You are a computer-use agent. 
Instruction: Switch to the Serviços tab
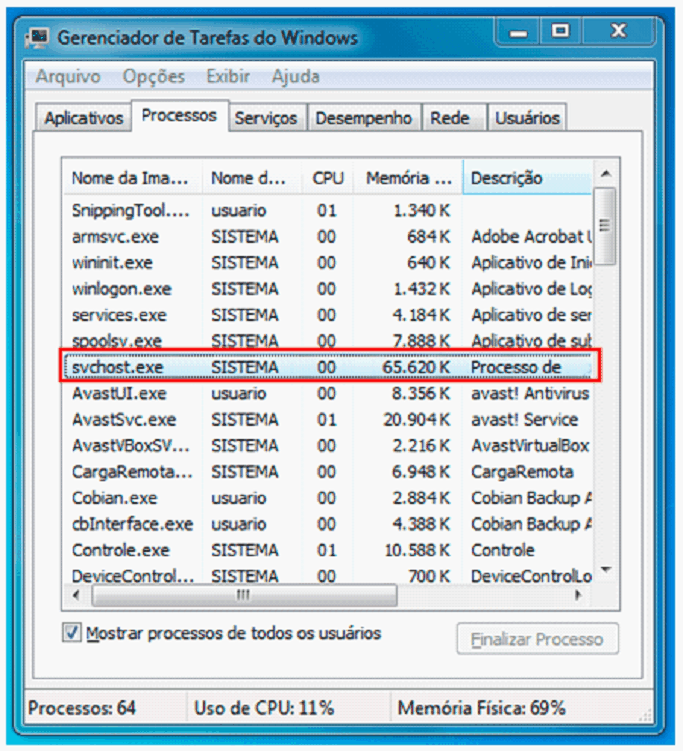click(x=266, y=118)
